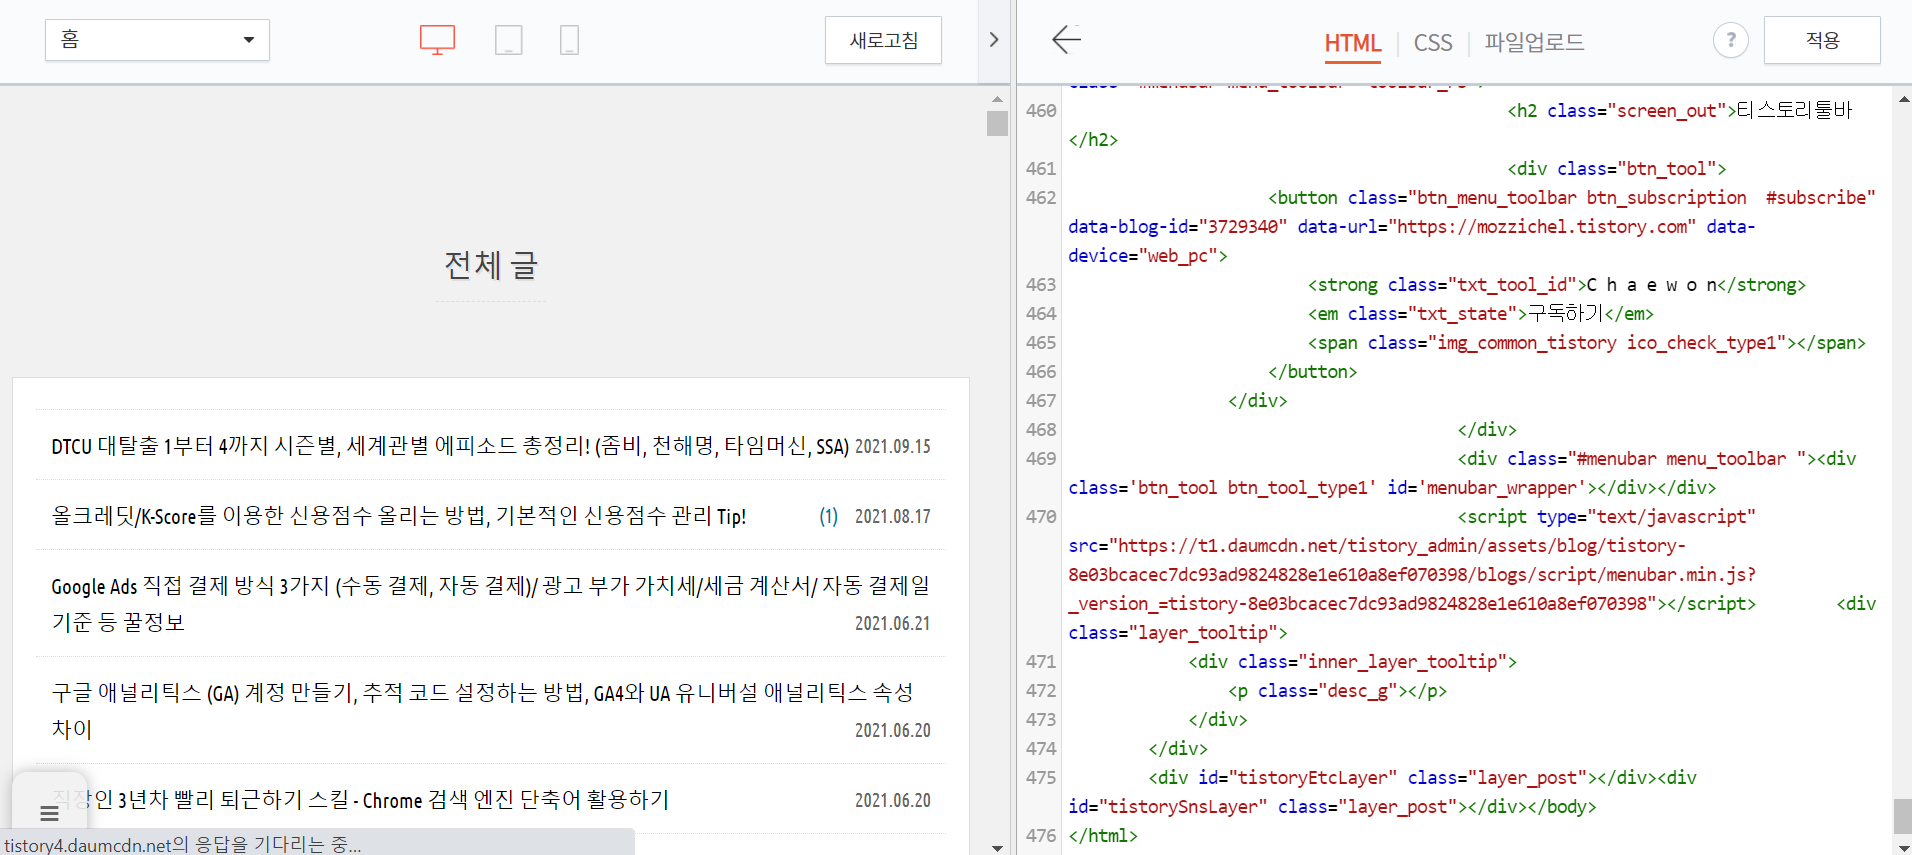Collapse preview pane with chevron arrow
The width and height of the screenshot is (1912, 855).
pos(994,40)
